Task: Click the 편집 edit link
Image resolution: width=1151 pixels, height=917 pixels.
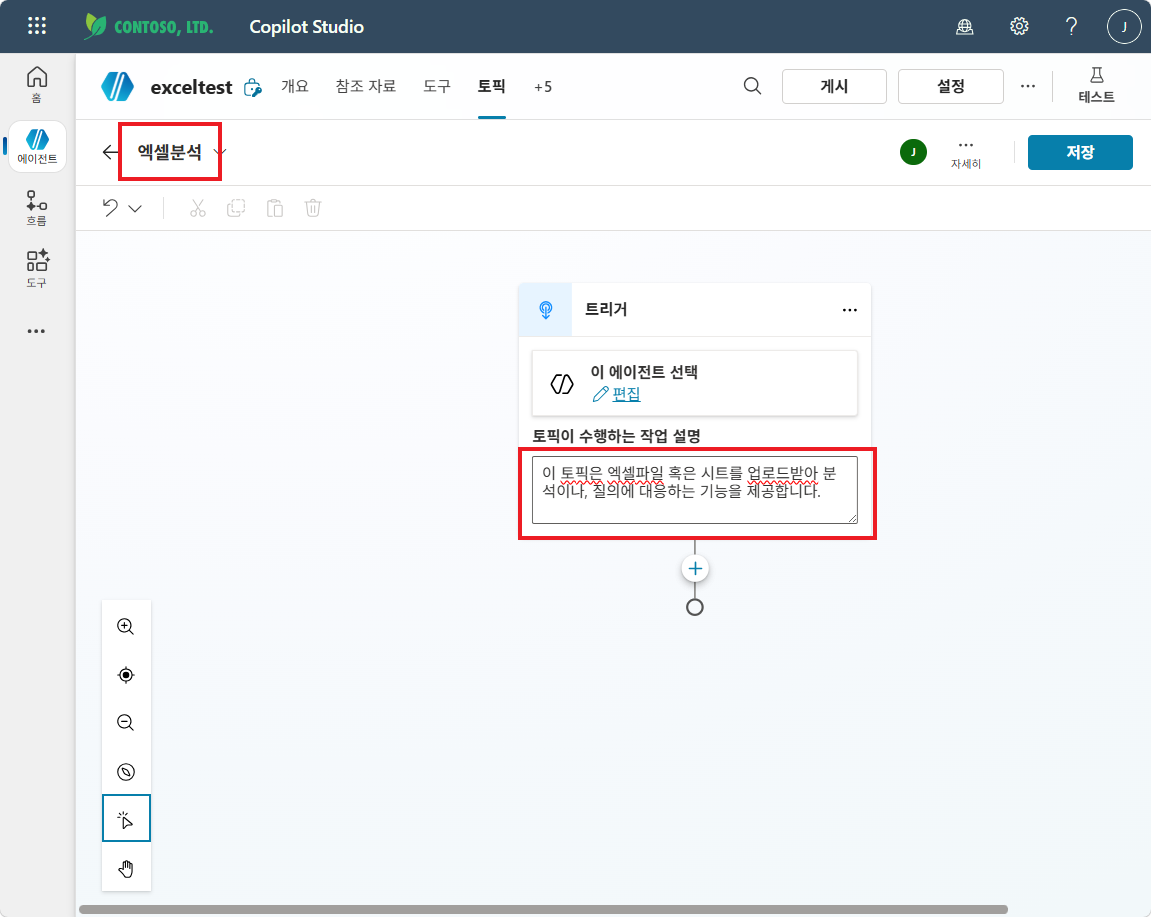Action: [625, 394]
